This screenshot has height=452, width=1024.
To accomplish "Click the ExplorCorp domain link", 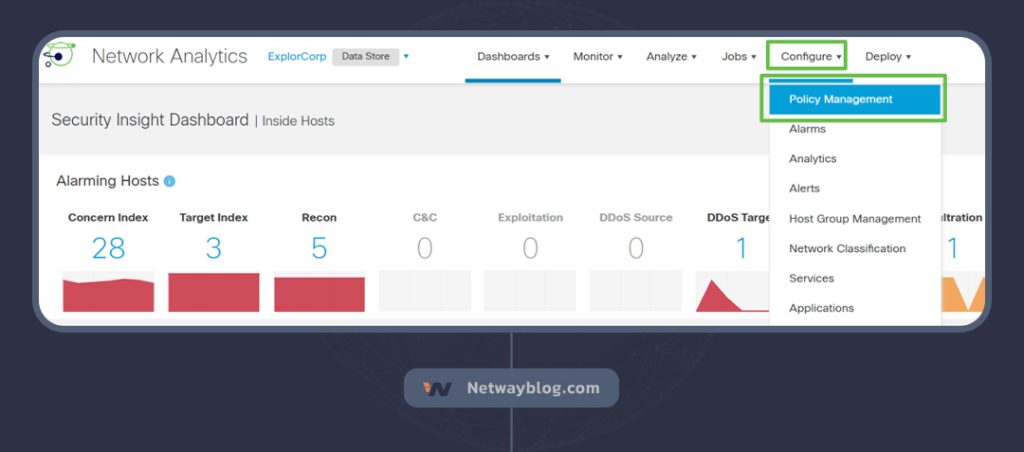I will [x=297, y=56].
